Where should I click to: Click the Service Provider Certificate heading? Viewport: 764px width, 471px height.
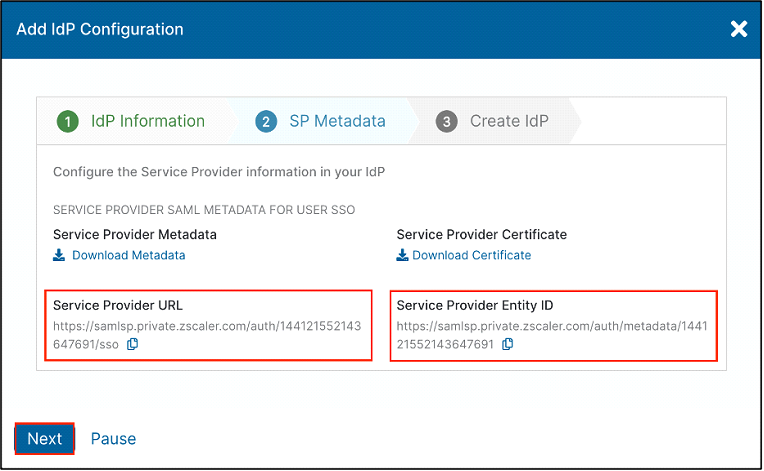(481, 234)
